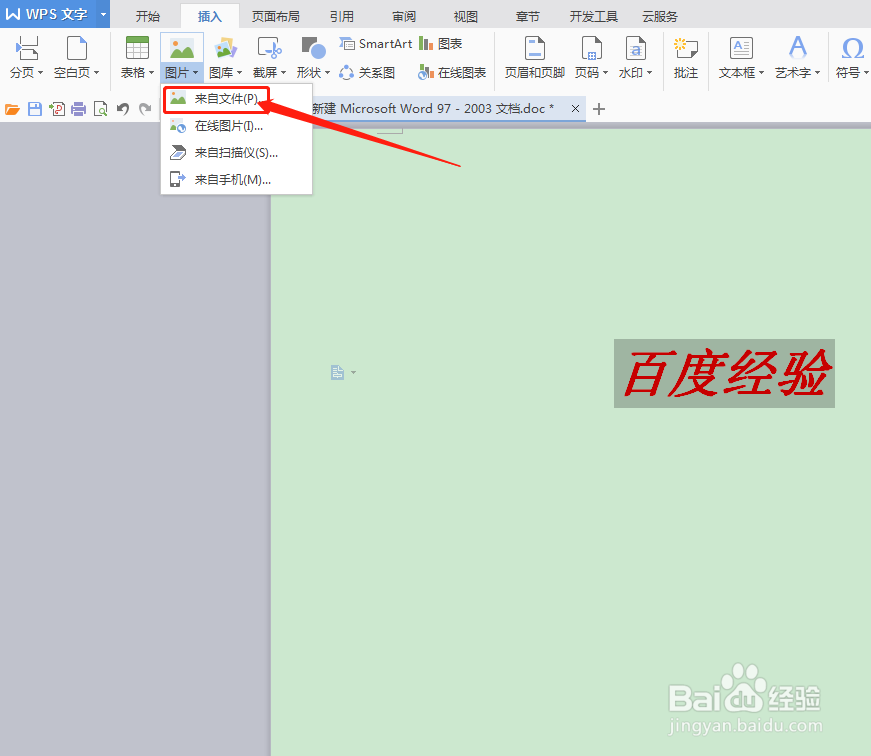Insert a 图表 chart

(440, 43)
